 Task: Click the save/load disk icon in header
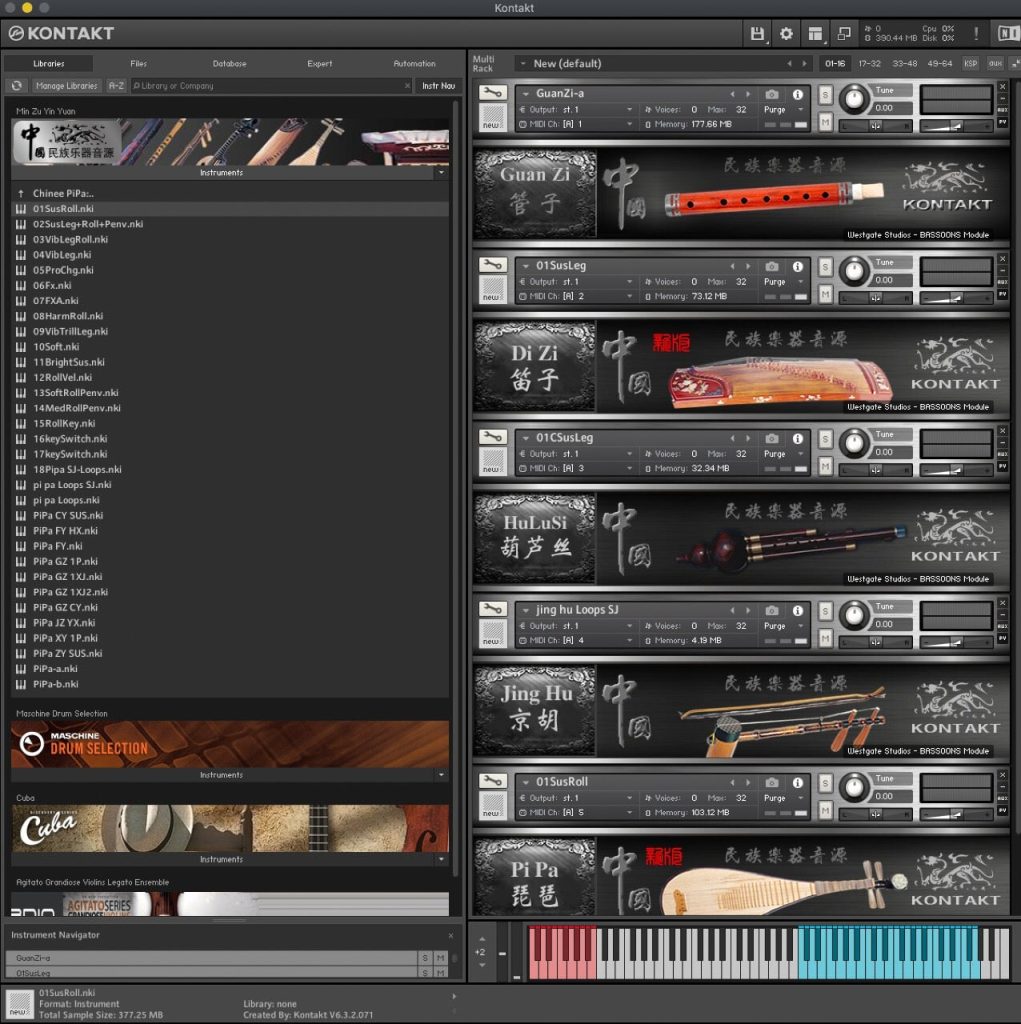coord(757,33)
